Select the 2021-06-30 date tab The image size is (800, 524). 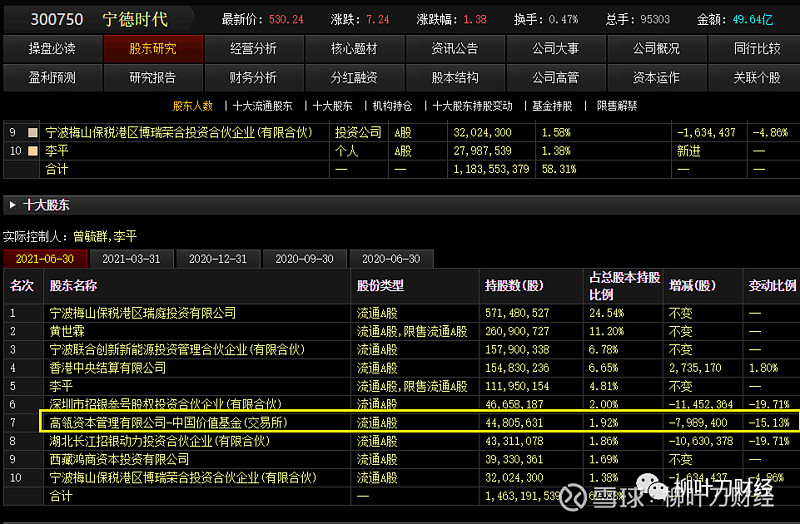point(45,259)
